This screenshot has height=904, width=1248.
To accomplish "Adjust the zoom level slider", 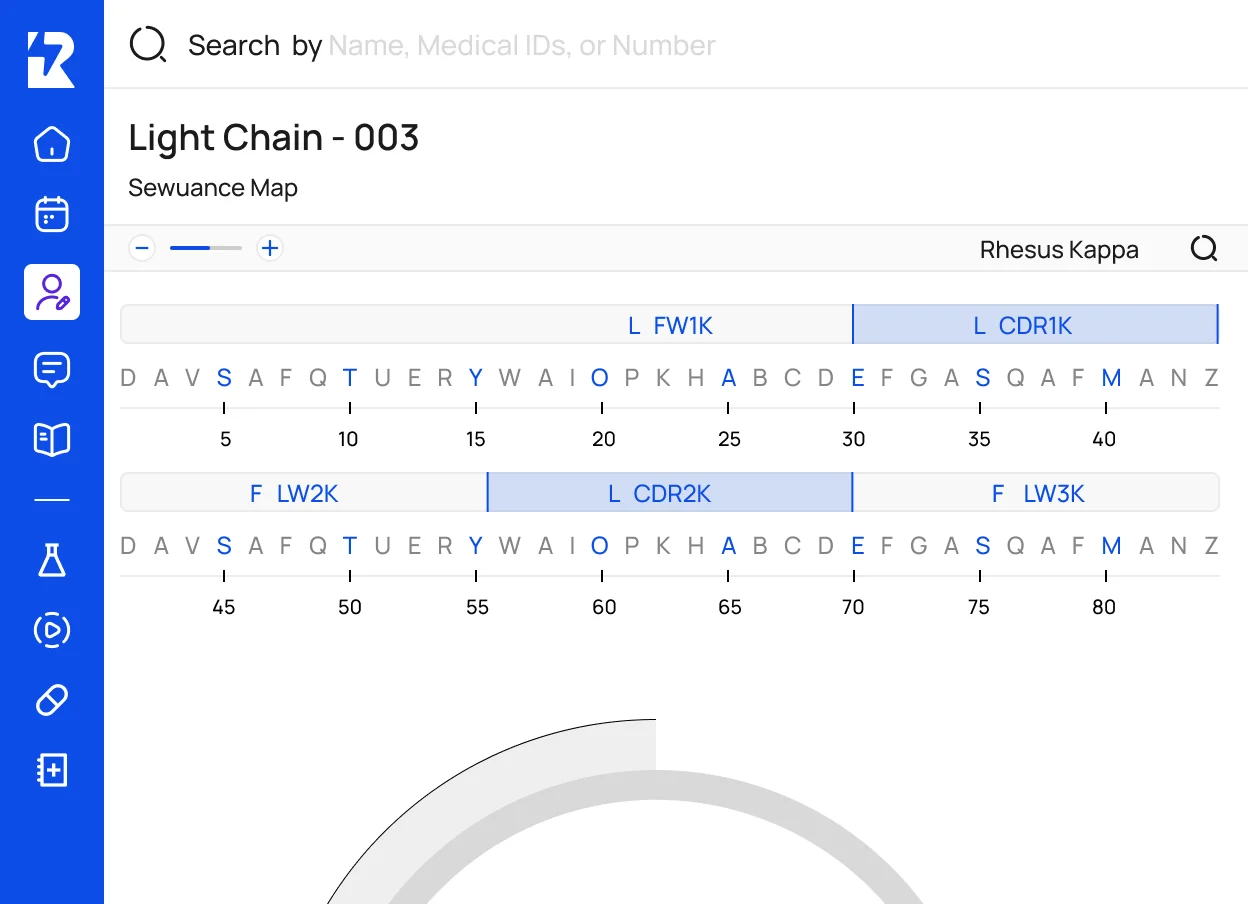I will 206,248.
